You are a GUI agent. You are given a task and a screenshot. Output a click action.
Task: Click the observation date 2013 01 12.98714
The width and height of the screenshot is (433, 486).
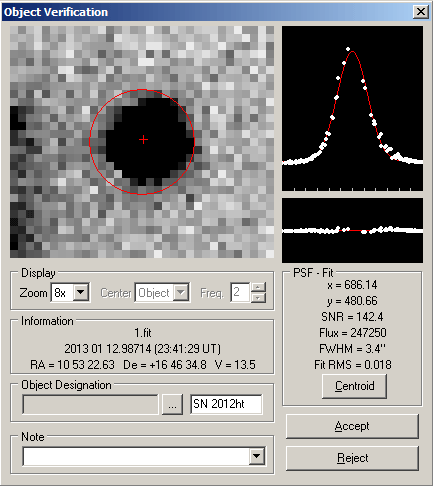pyautogui.click(x=108, y=349)
